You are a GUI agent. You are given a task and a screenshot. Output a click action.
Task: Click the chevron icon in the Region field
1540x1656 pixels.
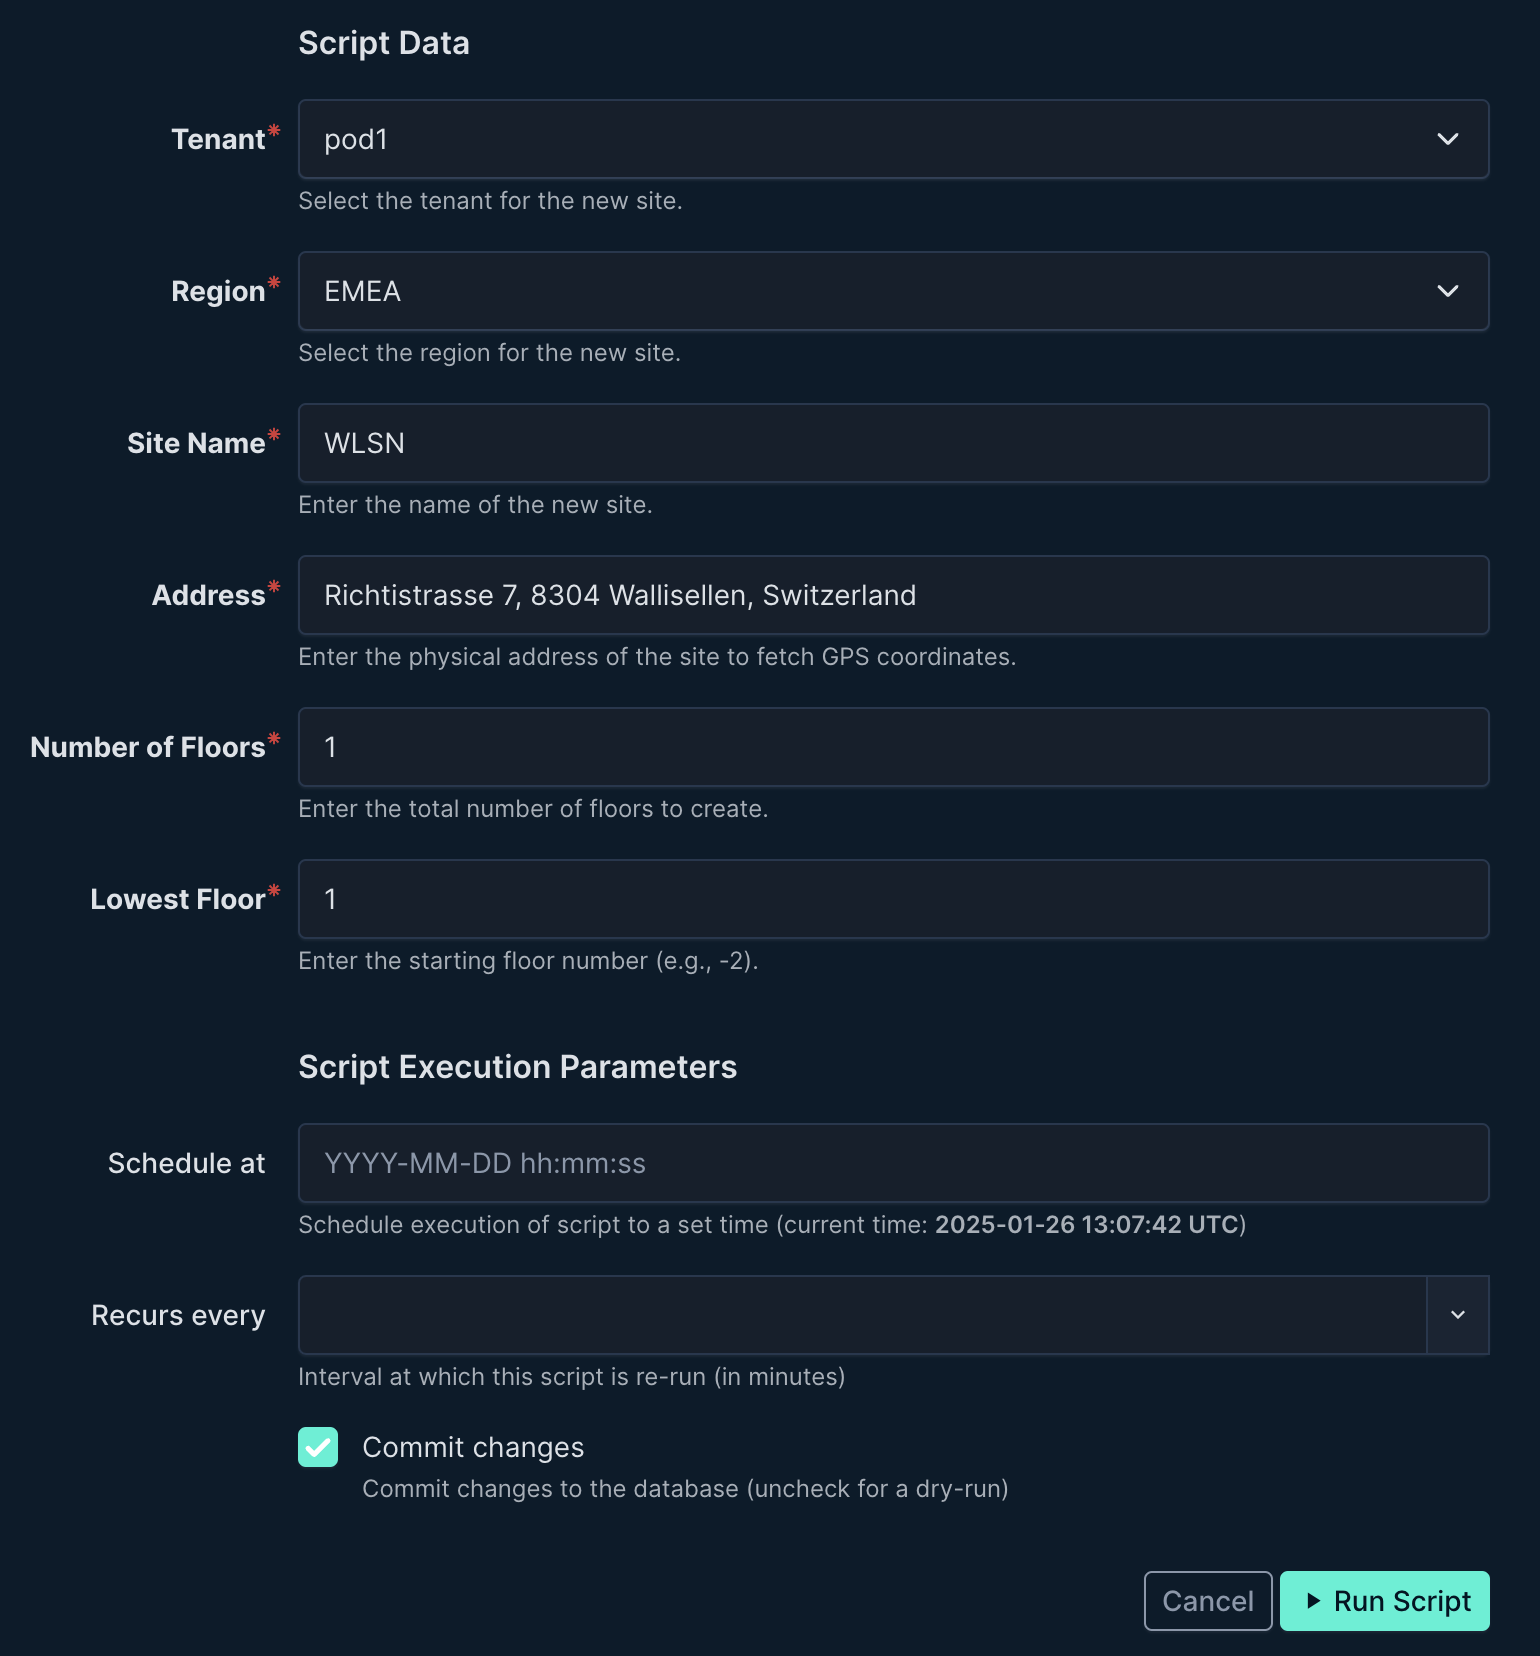coord(1447,291)
